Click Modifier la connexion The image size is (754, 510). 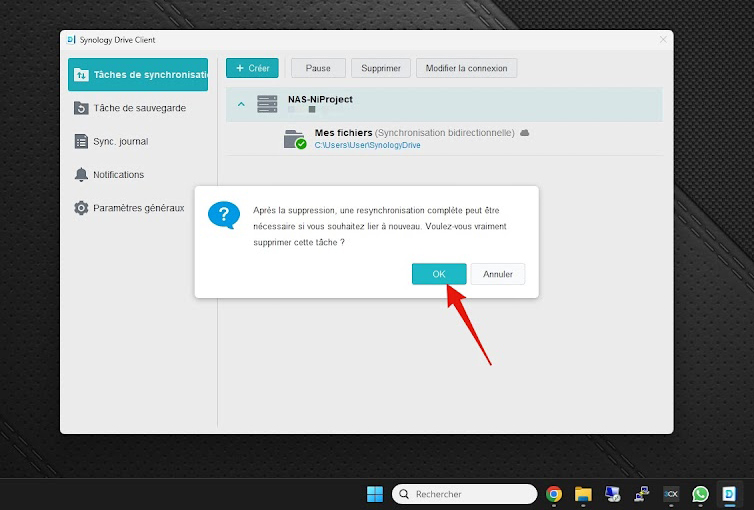click(x=466, y=68)
